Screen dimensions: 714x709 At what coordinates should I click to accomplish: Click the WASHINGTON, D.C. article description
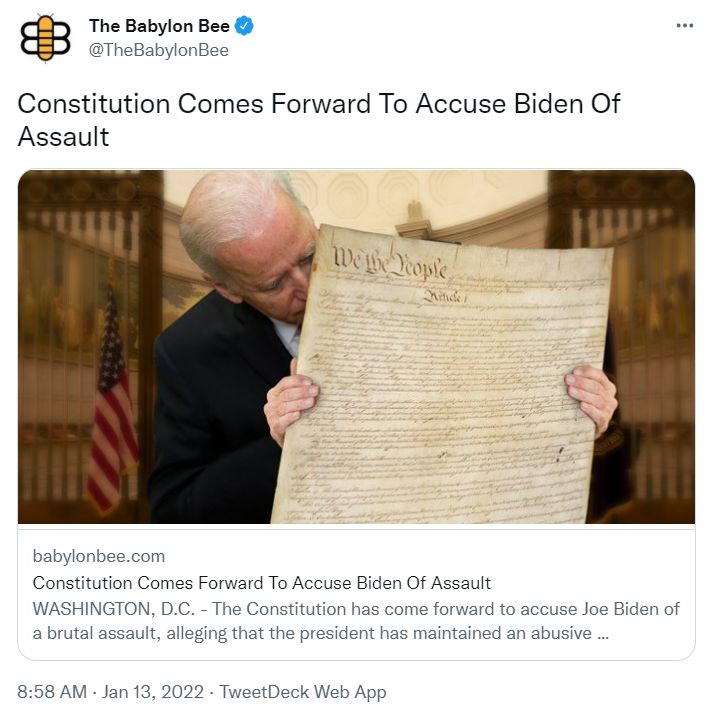(x=356, y=621)
